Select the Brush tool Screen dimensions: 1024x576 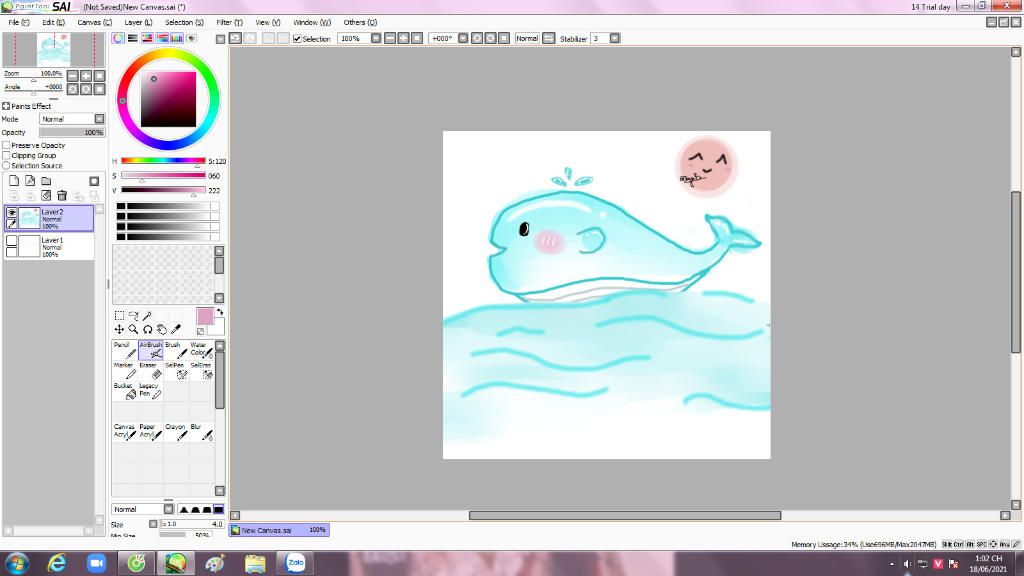(176, 349)
